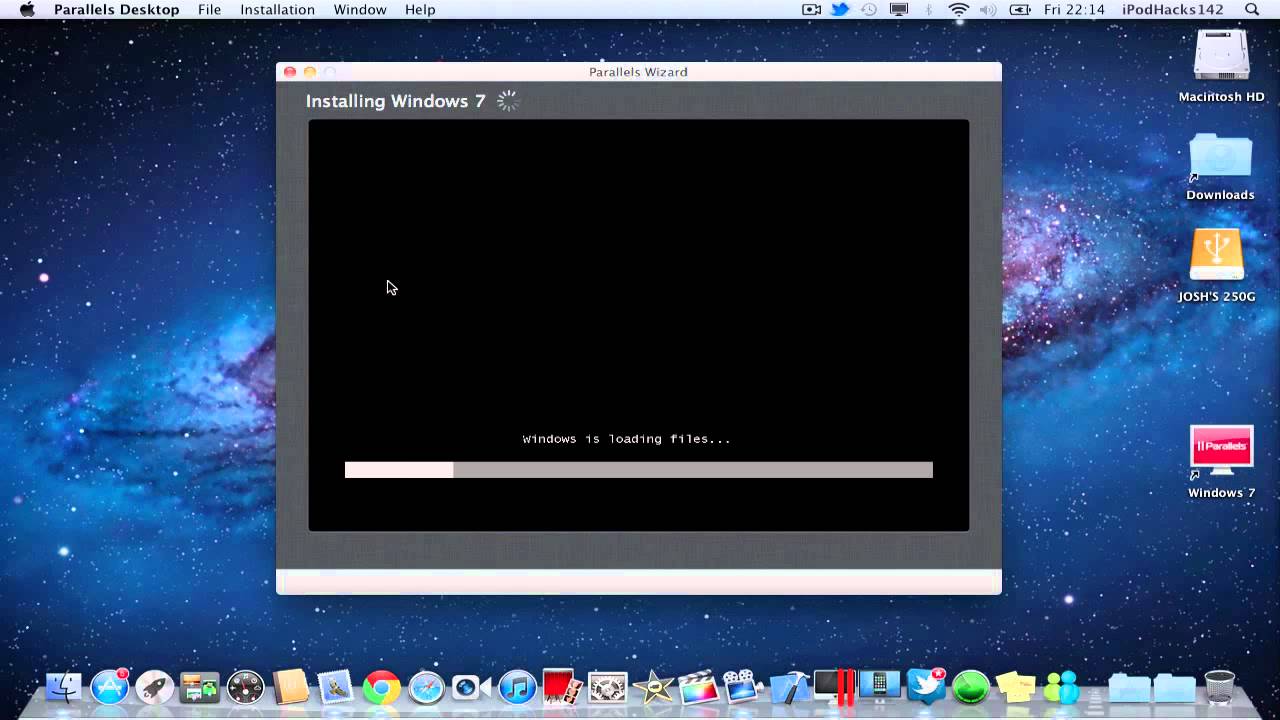
Task: Launch Safari compass from the Dock
Action: (x=427, y=686)
